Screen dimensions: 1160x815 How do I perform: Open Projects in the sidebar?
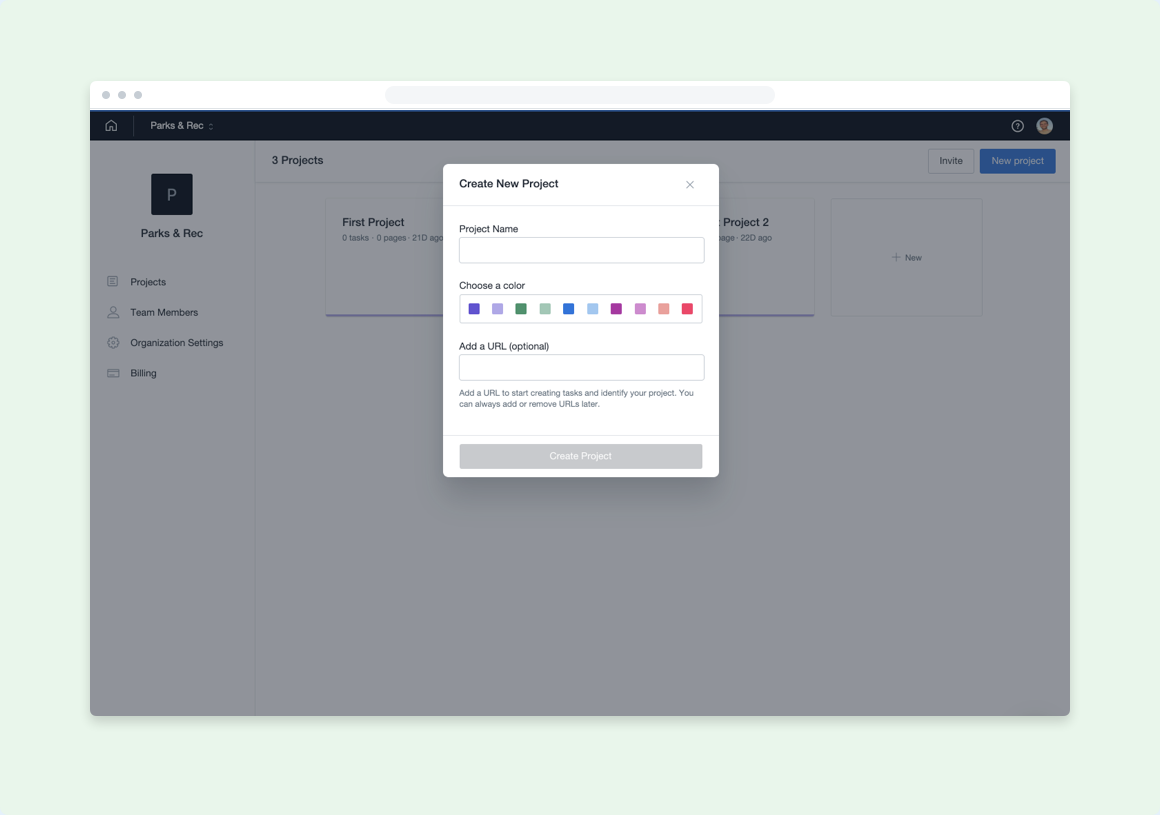pos(148,282)
